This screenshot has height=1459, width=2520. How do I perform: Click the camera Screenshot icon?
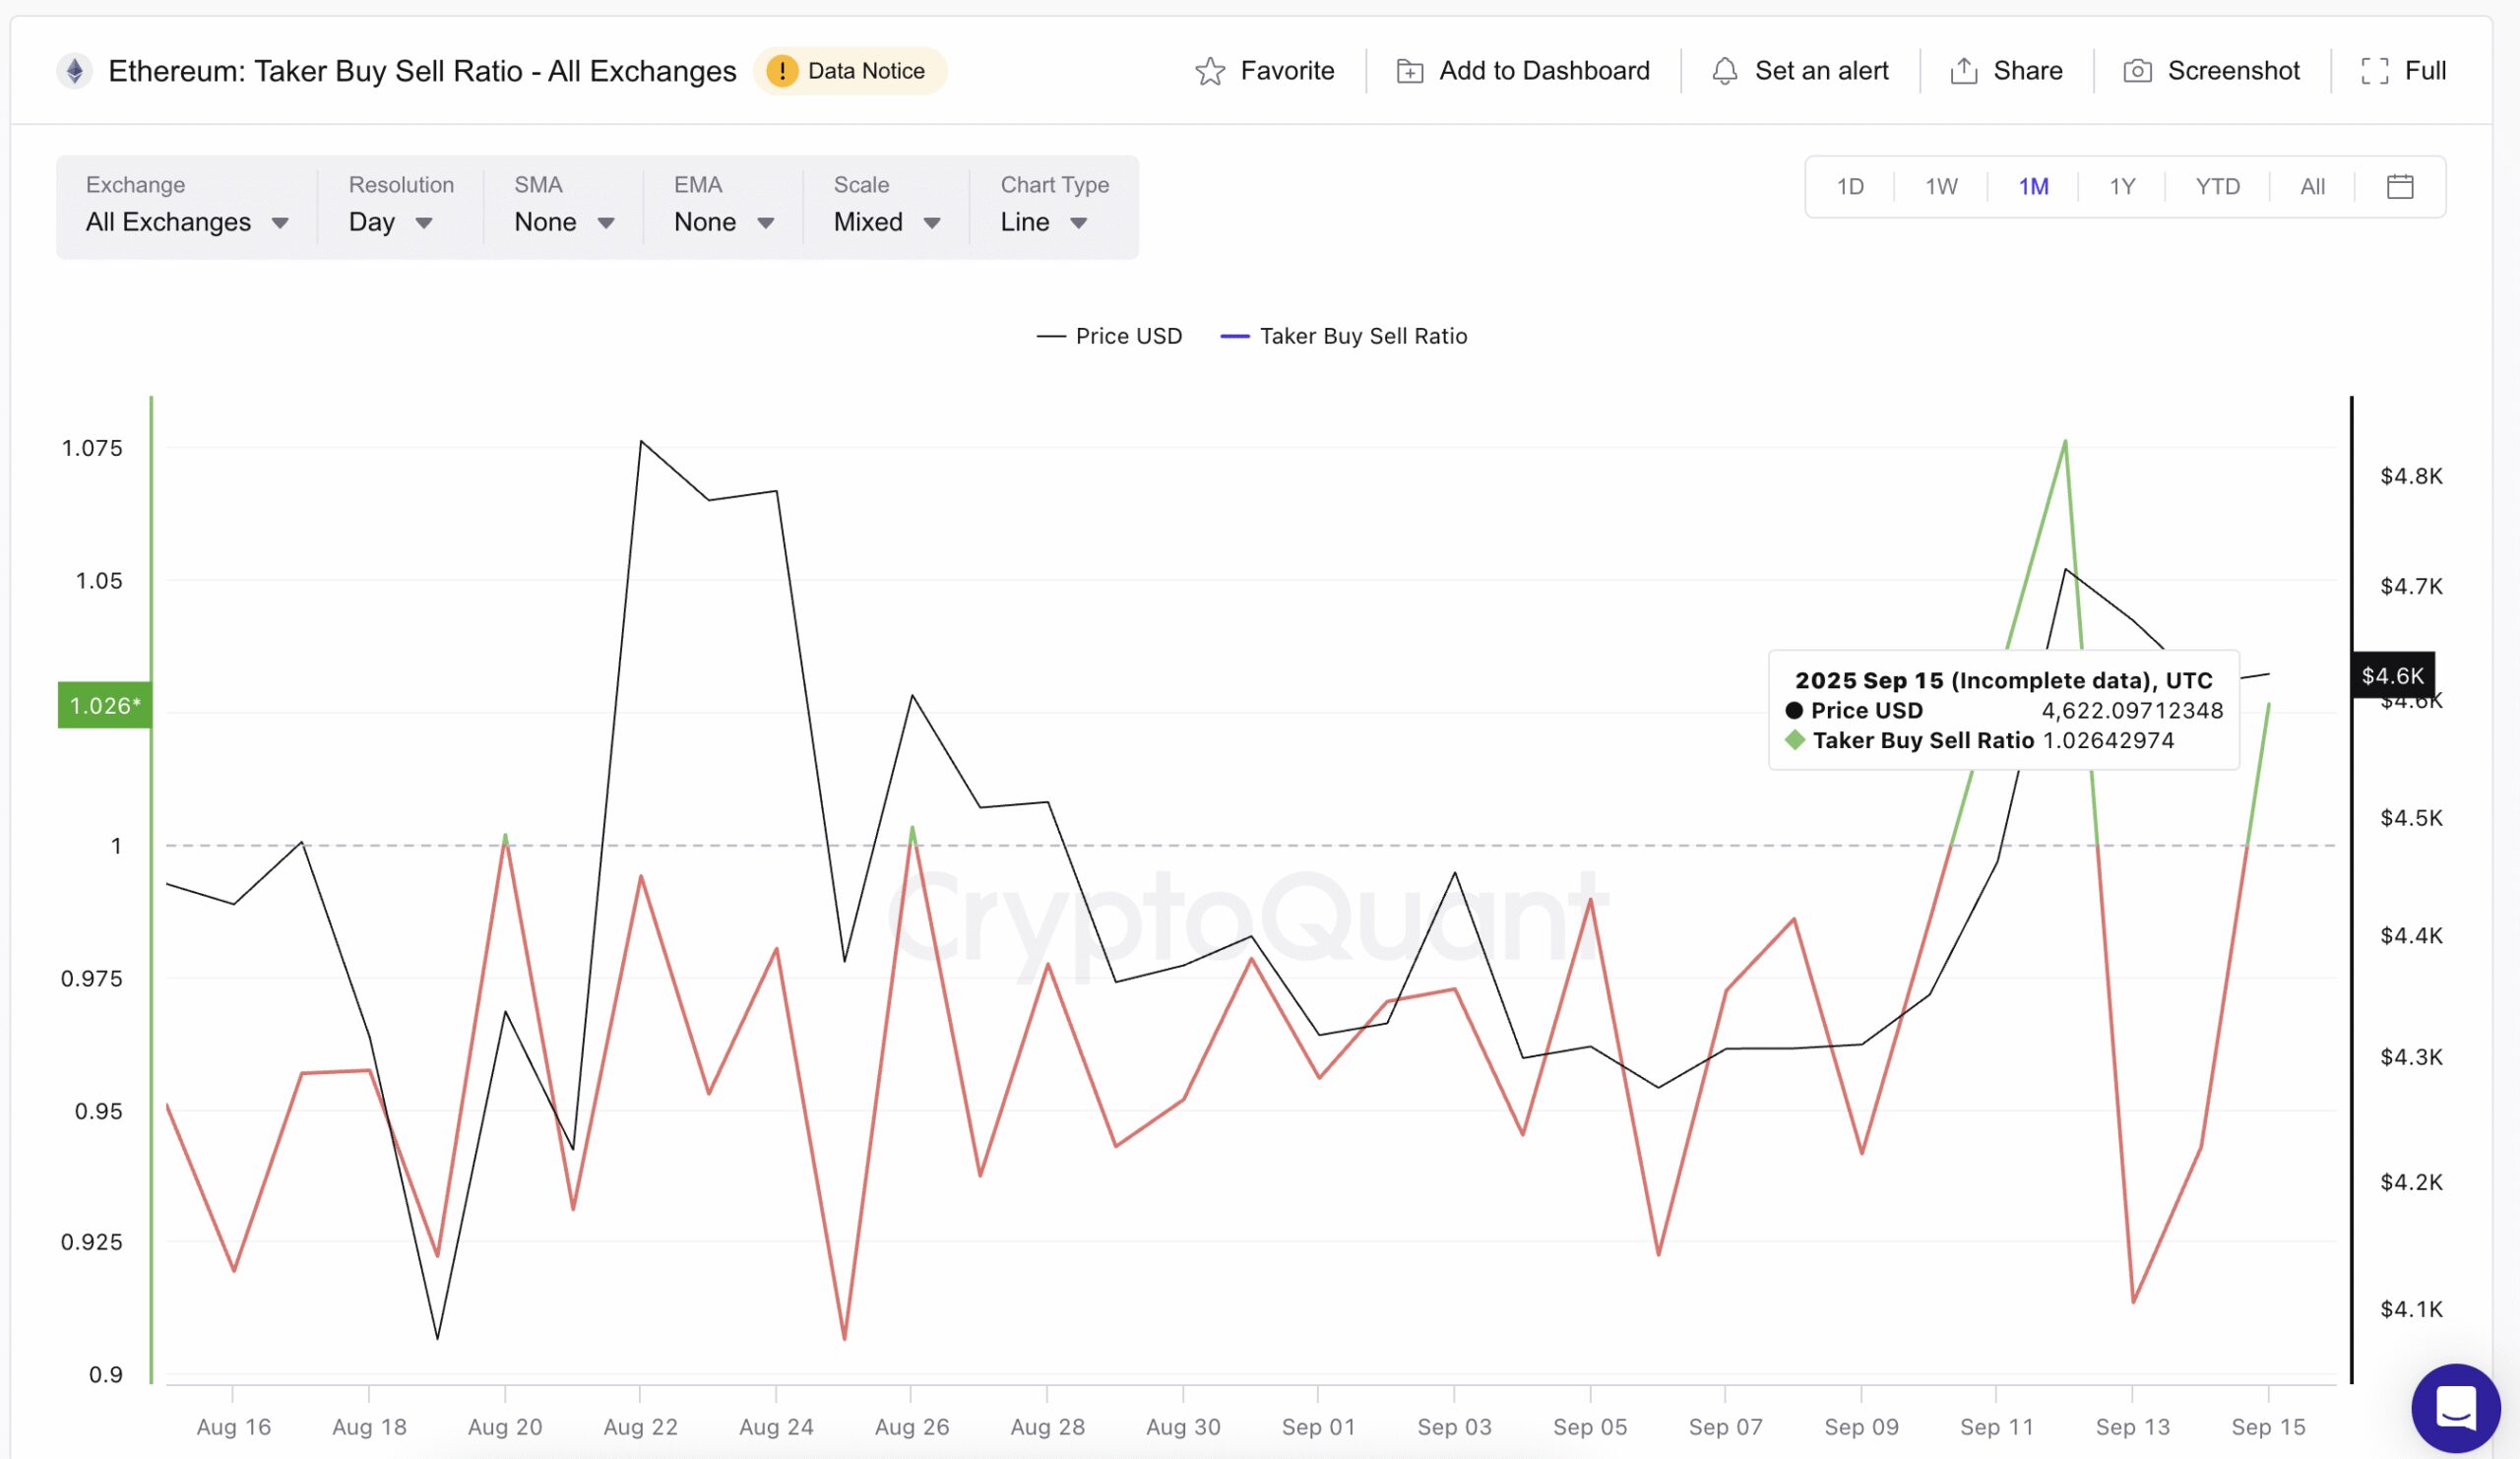[2140, 70]
